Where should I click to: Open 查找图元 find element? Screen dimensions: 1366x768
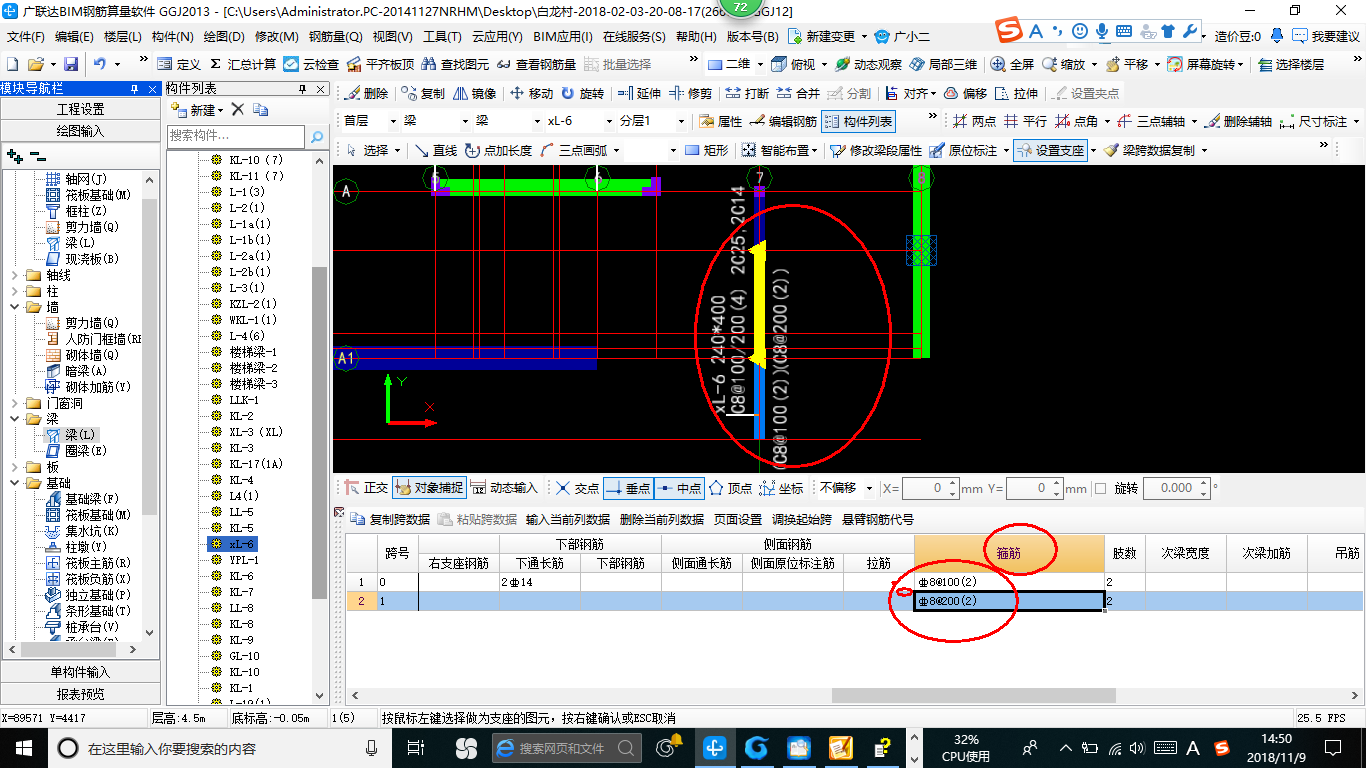coord(456,64)
